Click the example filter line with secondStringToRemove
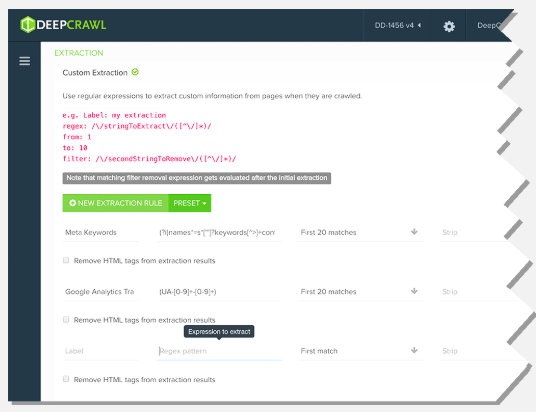The width and height of the screenshot is (536, 412). (149, 159)
